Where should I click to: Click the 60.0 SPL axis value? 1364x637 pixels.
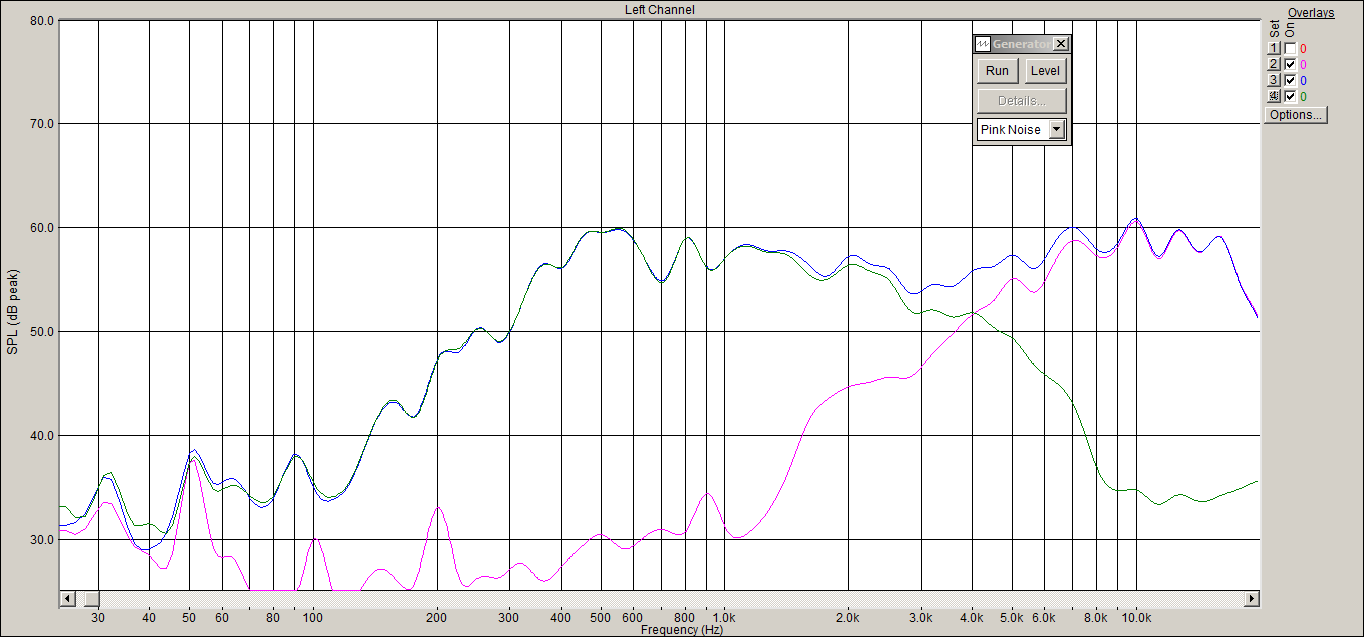41,228
